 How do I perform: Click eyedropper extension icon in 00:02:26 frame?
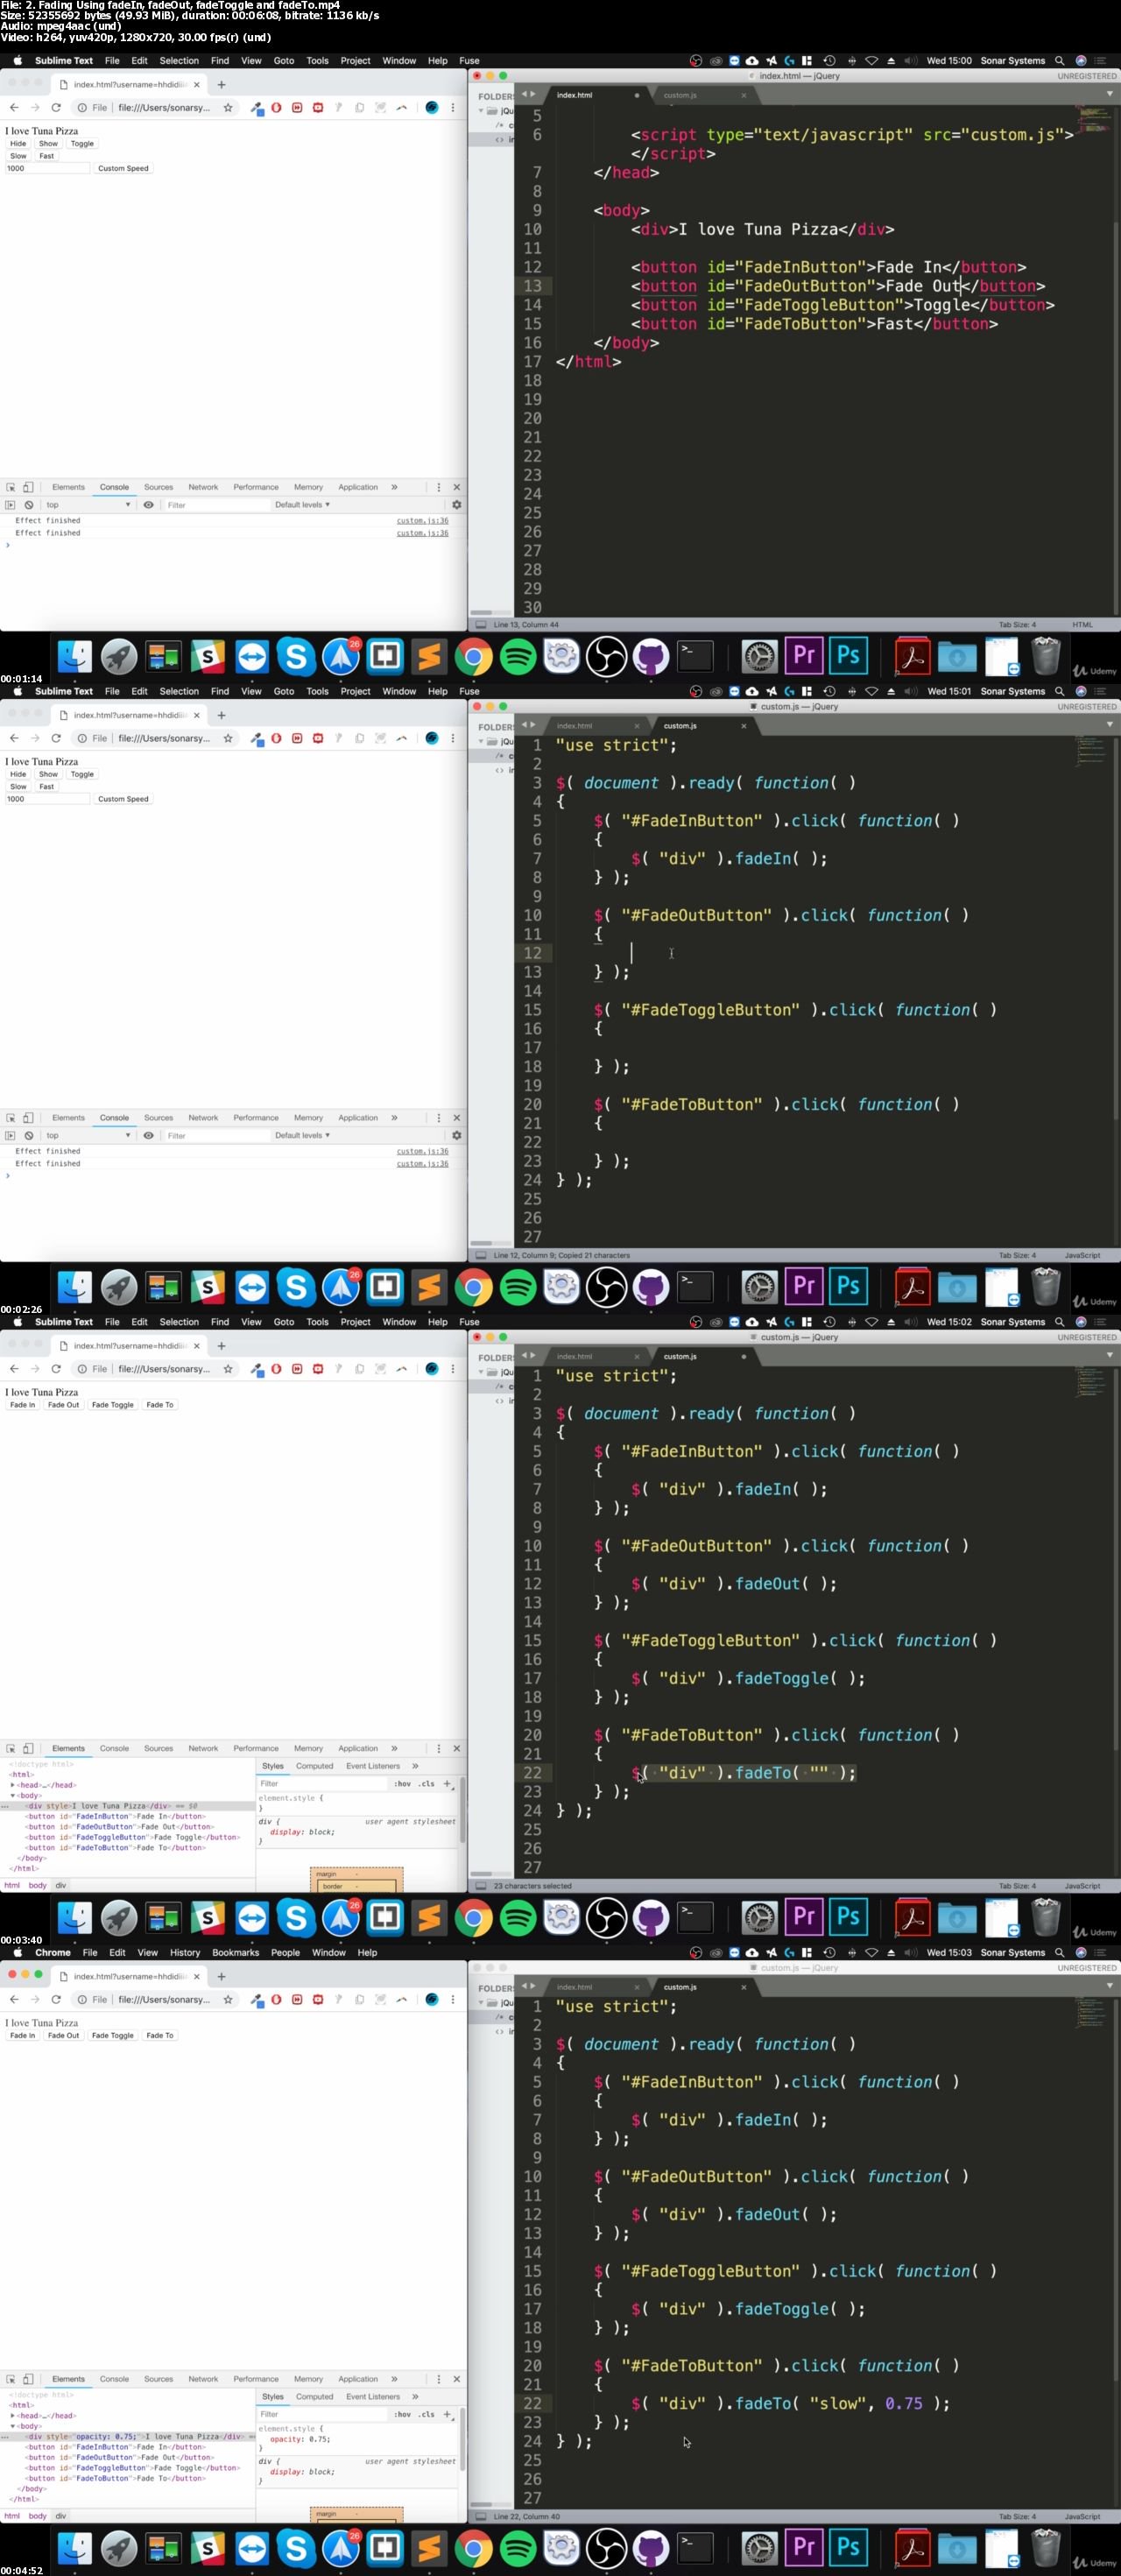coord(257,739)
